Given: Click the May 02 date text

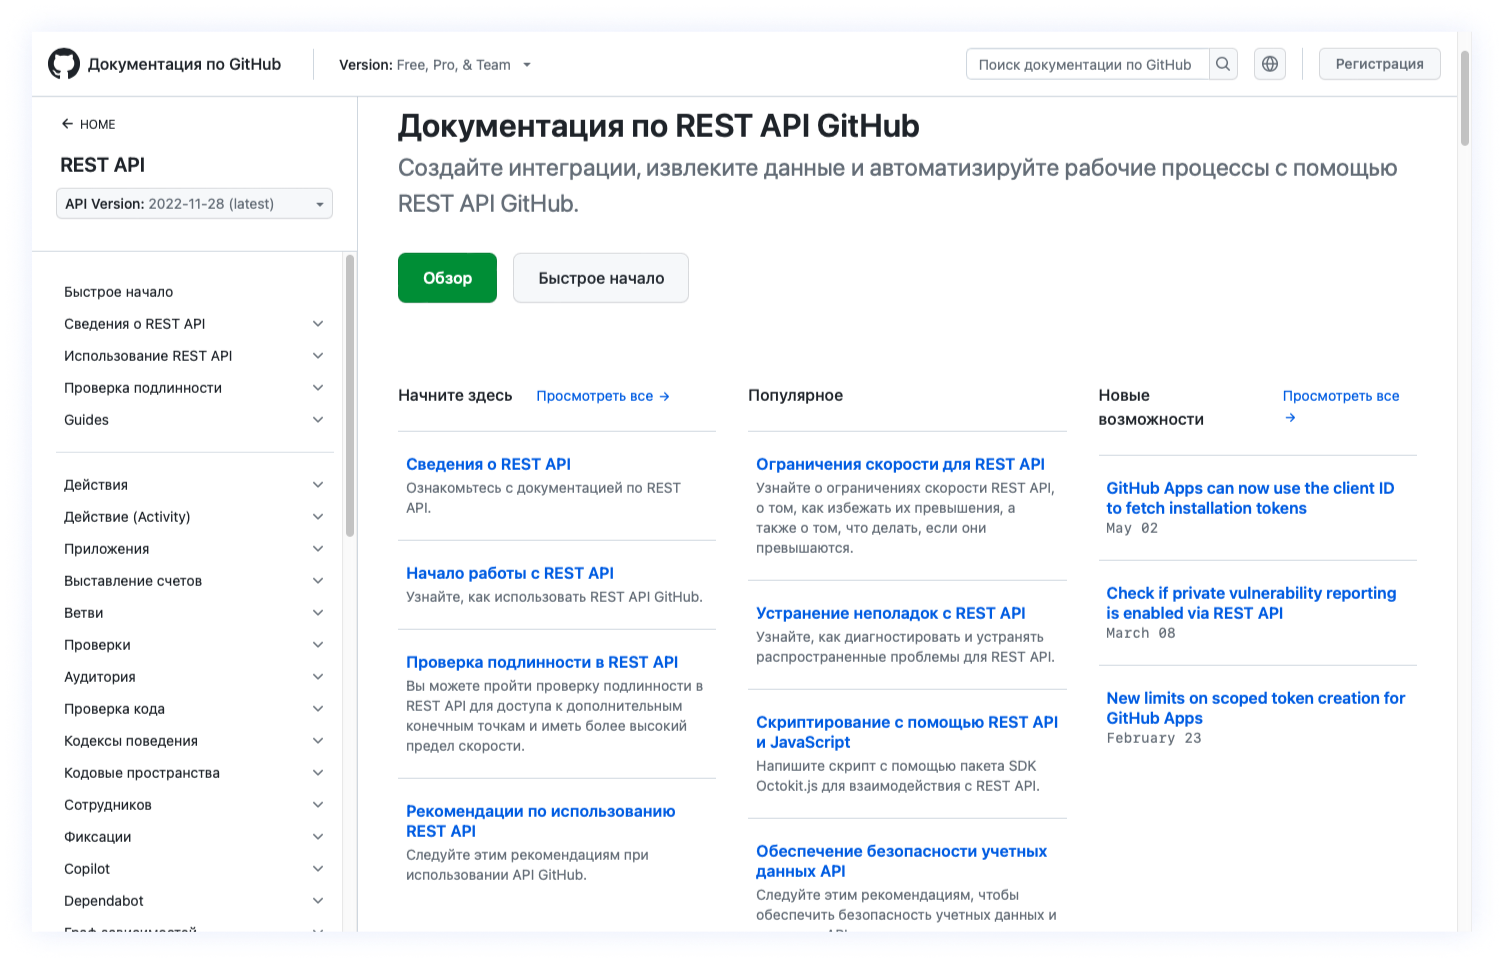Looking at the screenshot, I should tap(1132, 528).
